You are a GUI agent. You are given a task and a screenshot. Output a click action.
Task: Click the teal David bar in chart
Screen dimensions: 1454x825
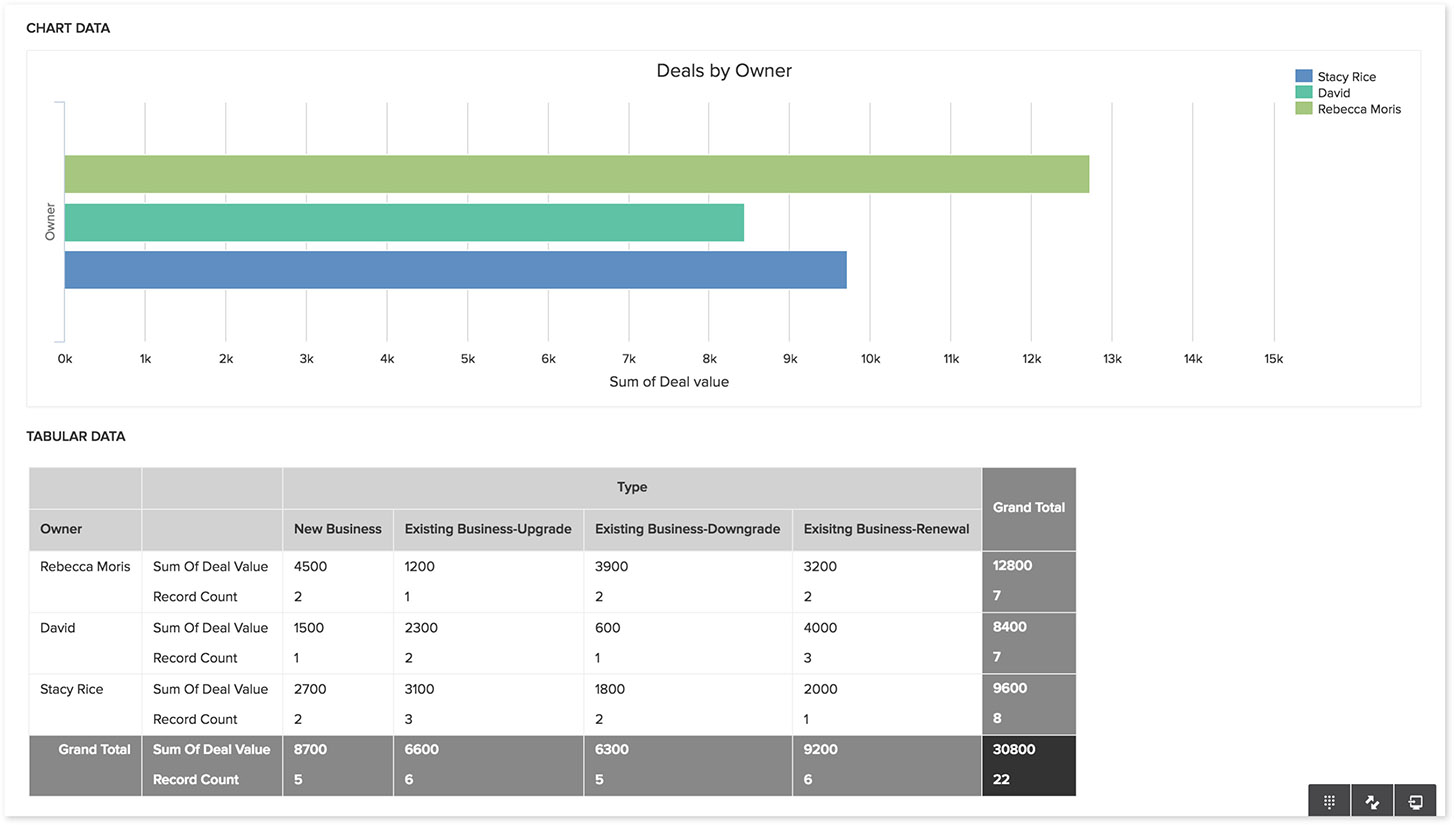click(404, 222)
